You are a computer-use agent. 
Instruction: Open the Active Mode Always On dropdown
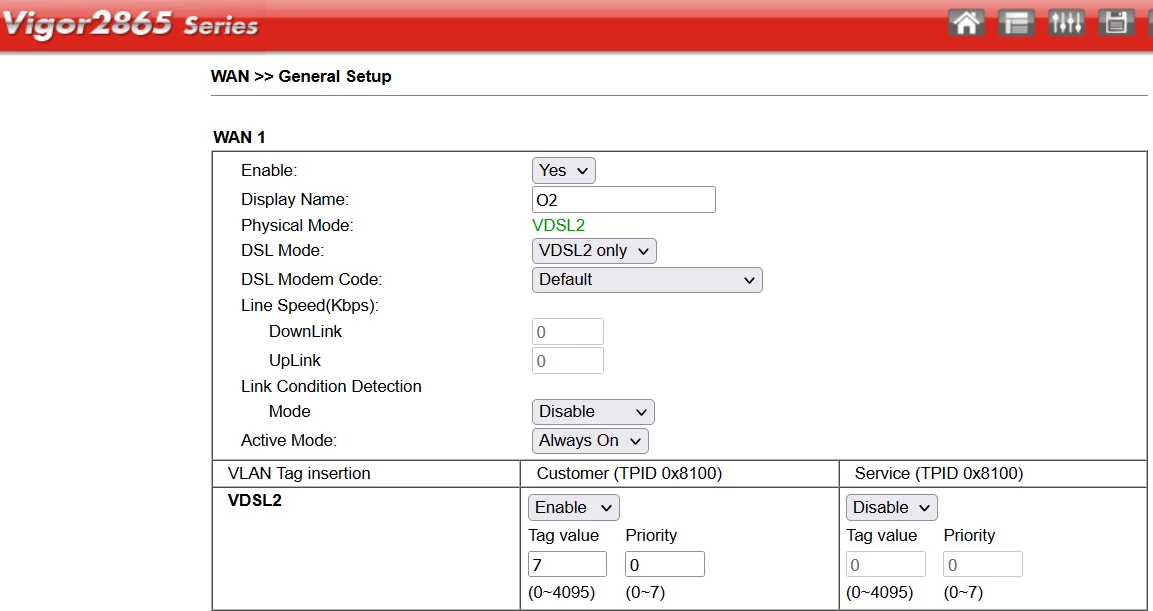[x=590, y=441]
